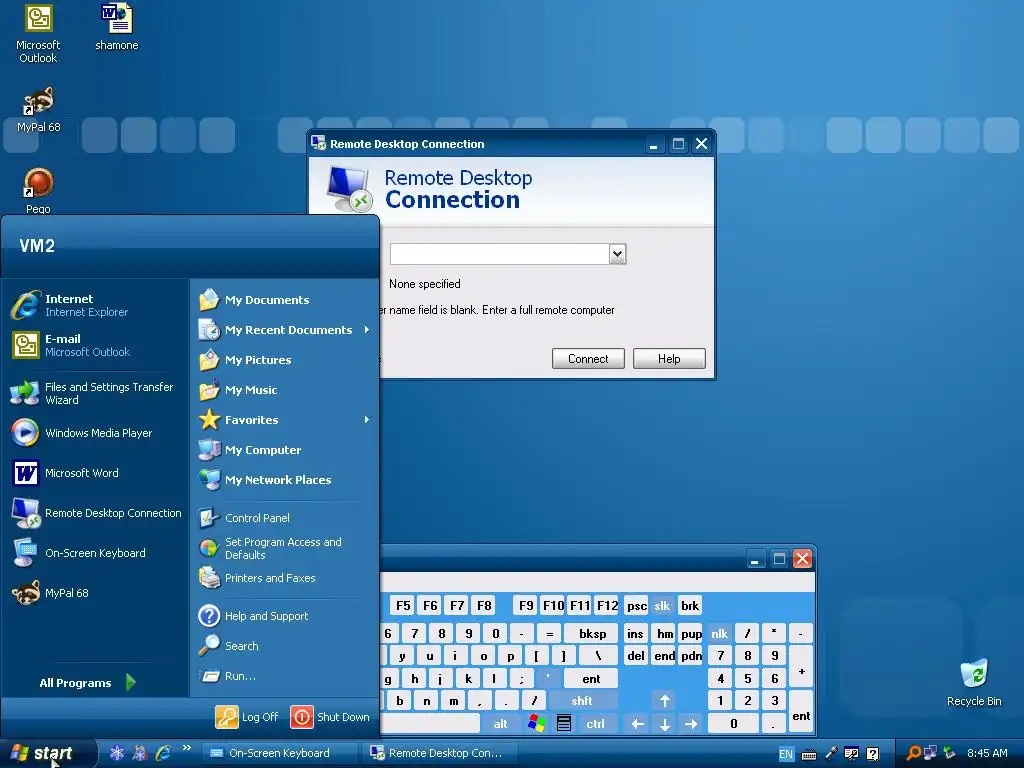
Task: Expand My Recent Documents submenu arrow
Action: 367,330
